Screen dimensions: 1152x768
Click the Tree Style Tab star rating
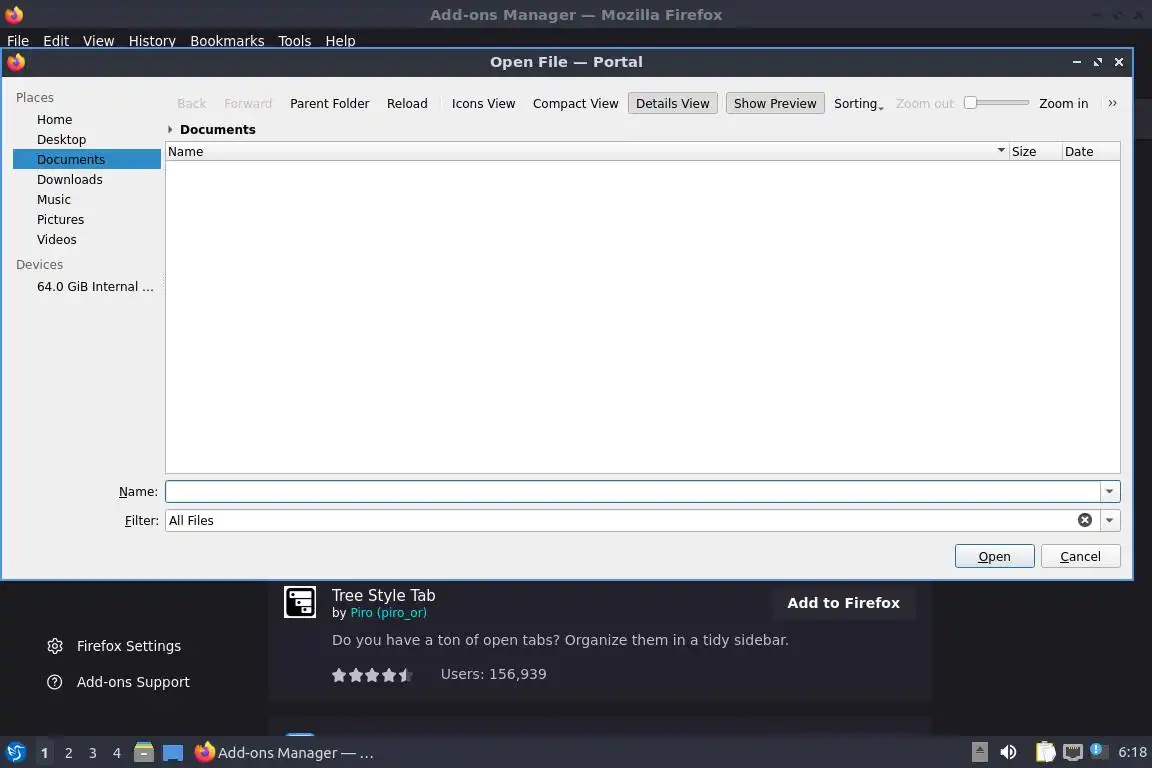(372, 675)
